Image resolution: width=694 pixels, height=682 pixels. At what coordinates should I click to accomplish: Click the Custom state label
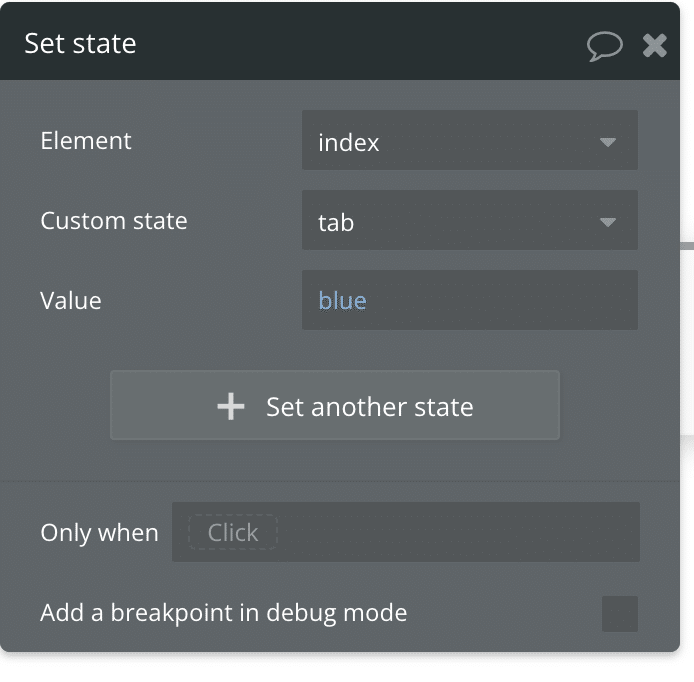(x=114, y=220)
